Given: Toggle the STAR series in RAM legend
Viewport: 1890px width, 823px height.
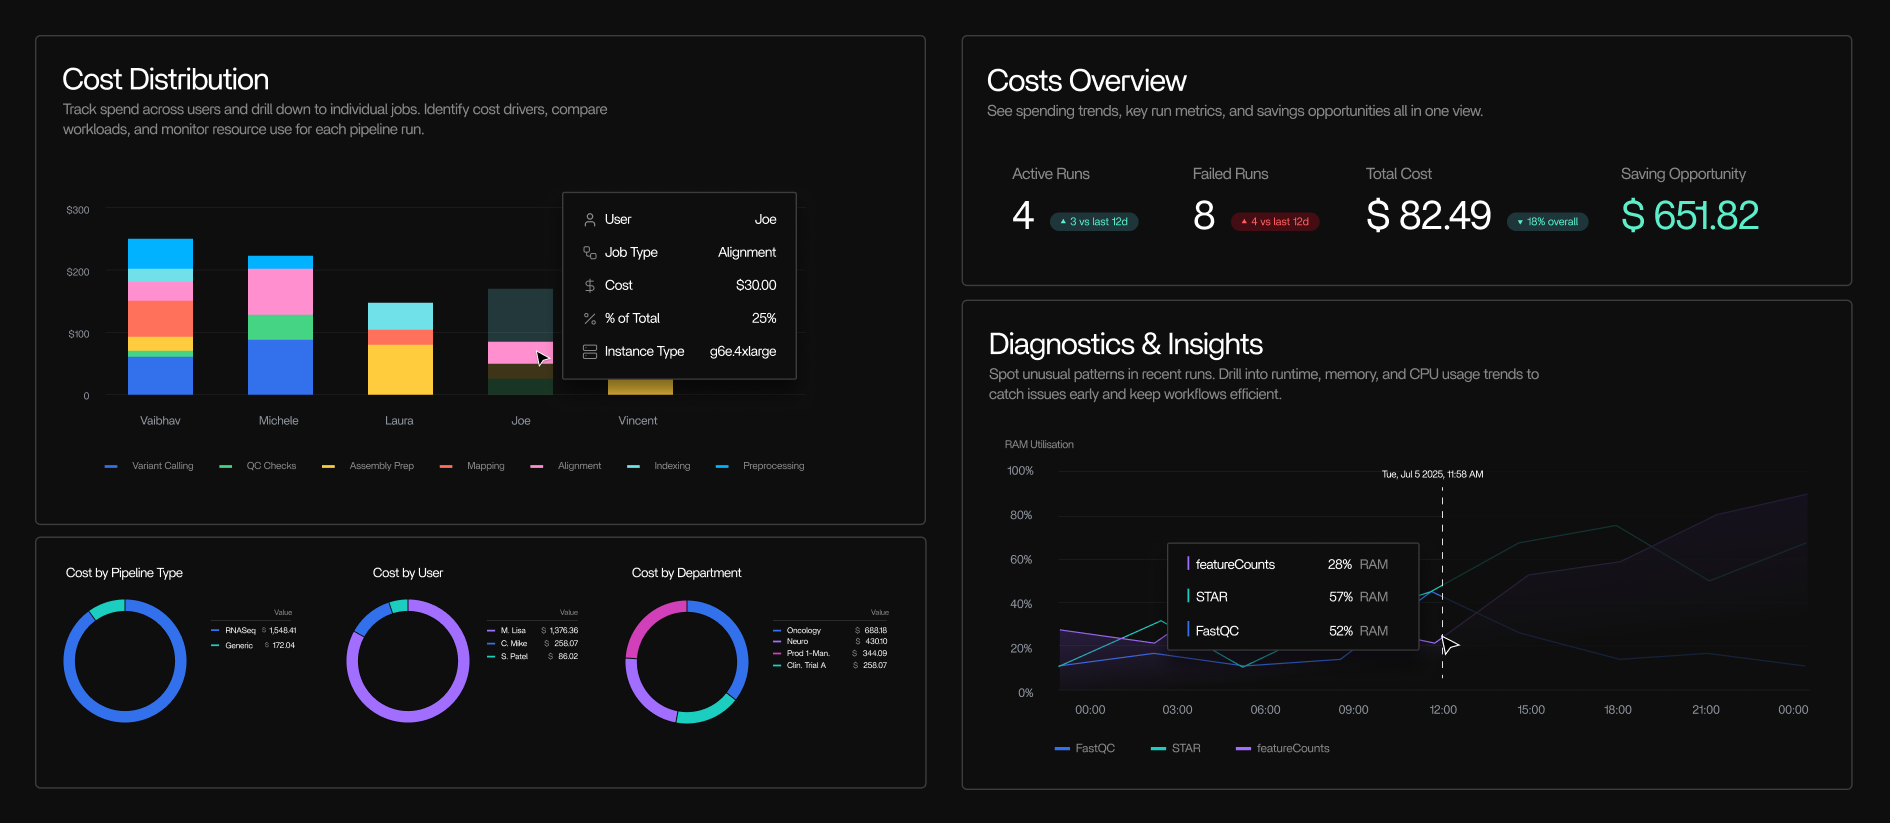Looking at the screenshot, I should 1176,749.
